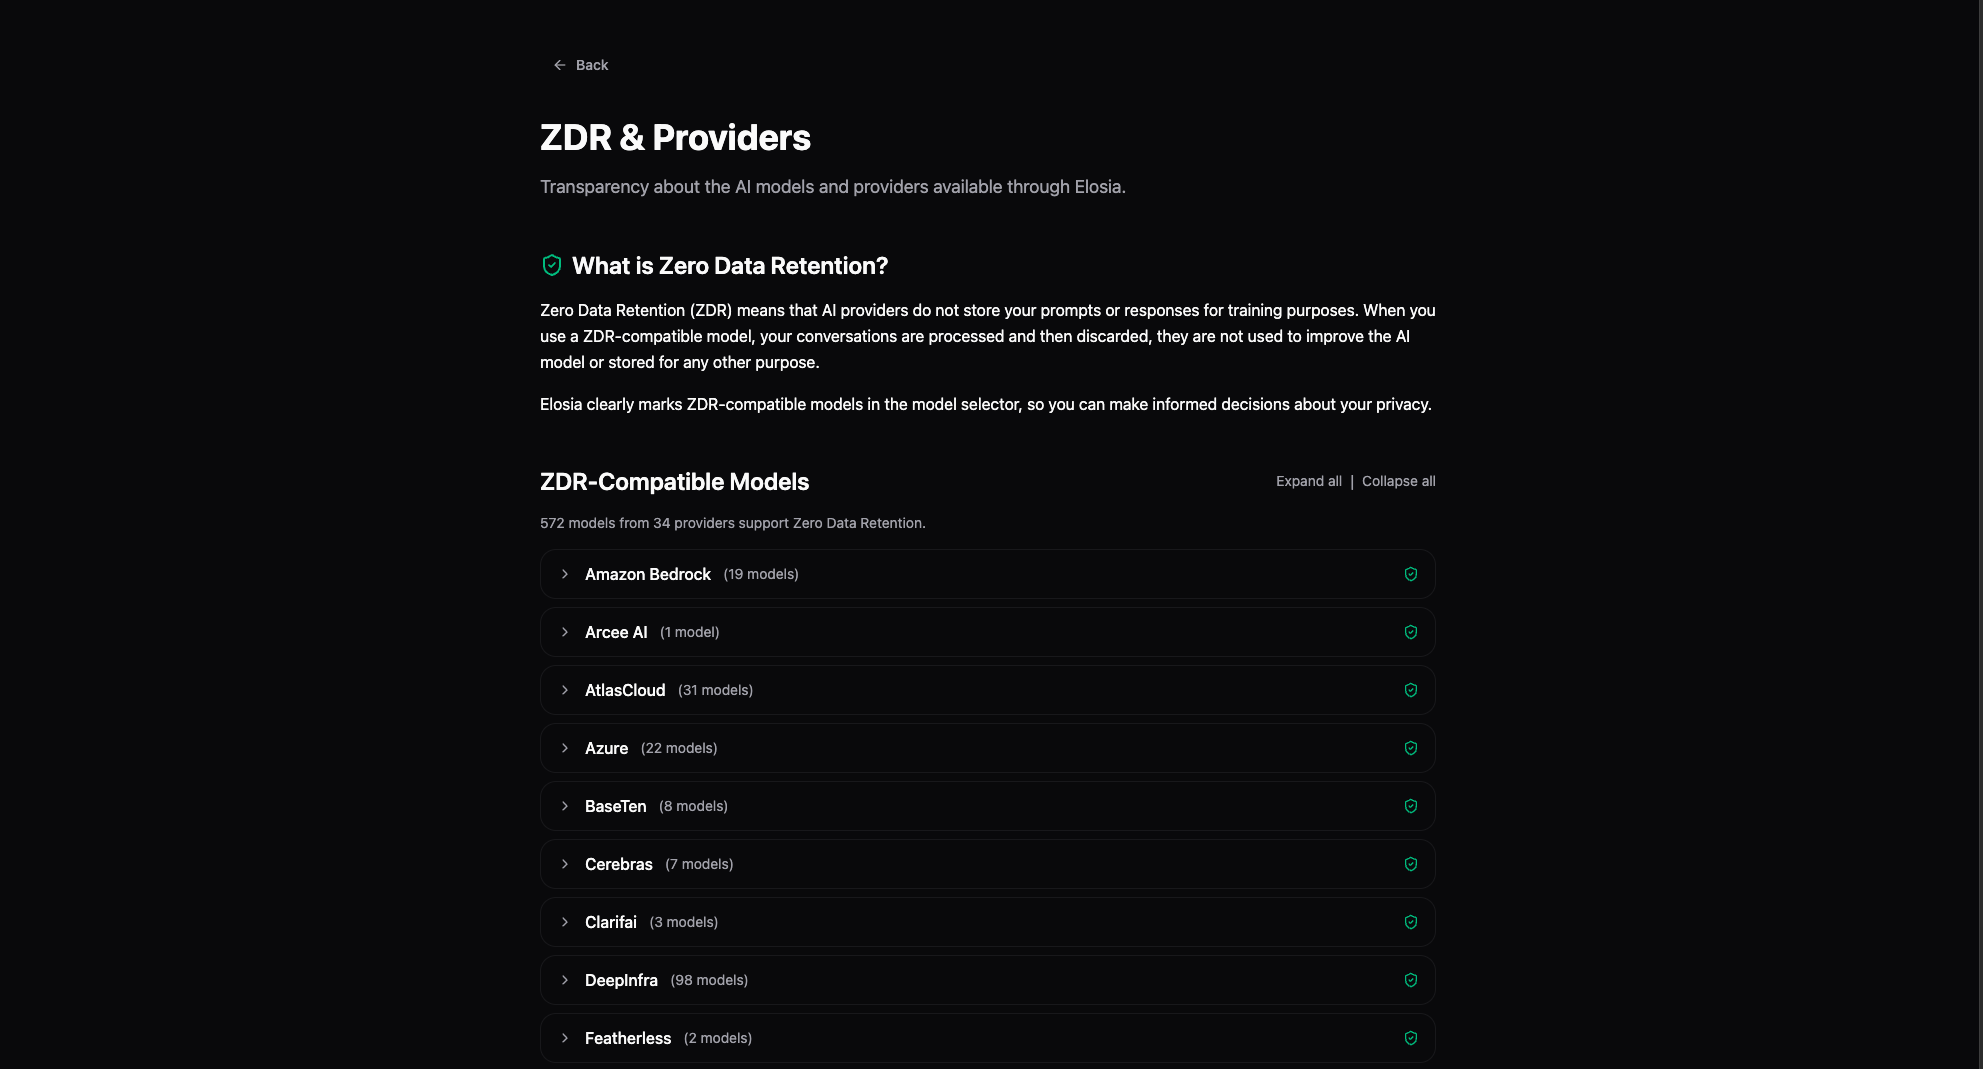Click the back arrow icon
This screenshot has height=1069, width=1983.
pos(560,65)
